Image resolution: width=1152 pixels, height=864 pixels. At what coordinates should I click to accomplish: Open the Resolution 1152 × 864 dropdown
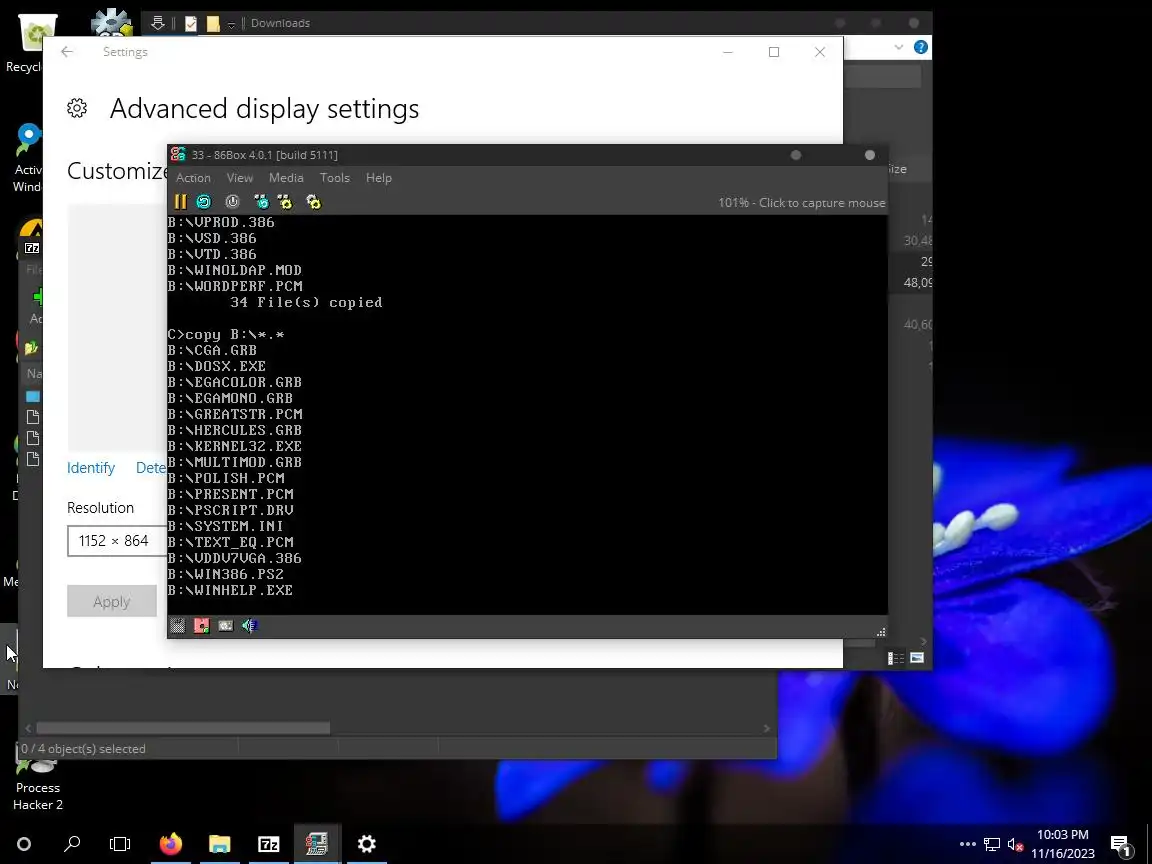coord(118,541)
